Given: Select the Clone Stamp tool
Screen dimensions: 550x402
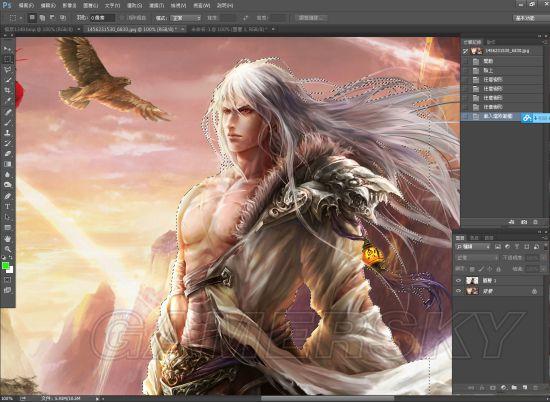Looking at the screenshot, I should pyautogui.click(x=7, y=133).
